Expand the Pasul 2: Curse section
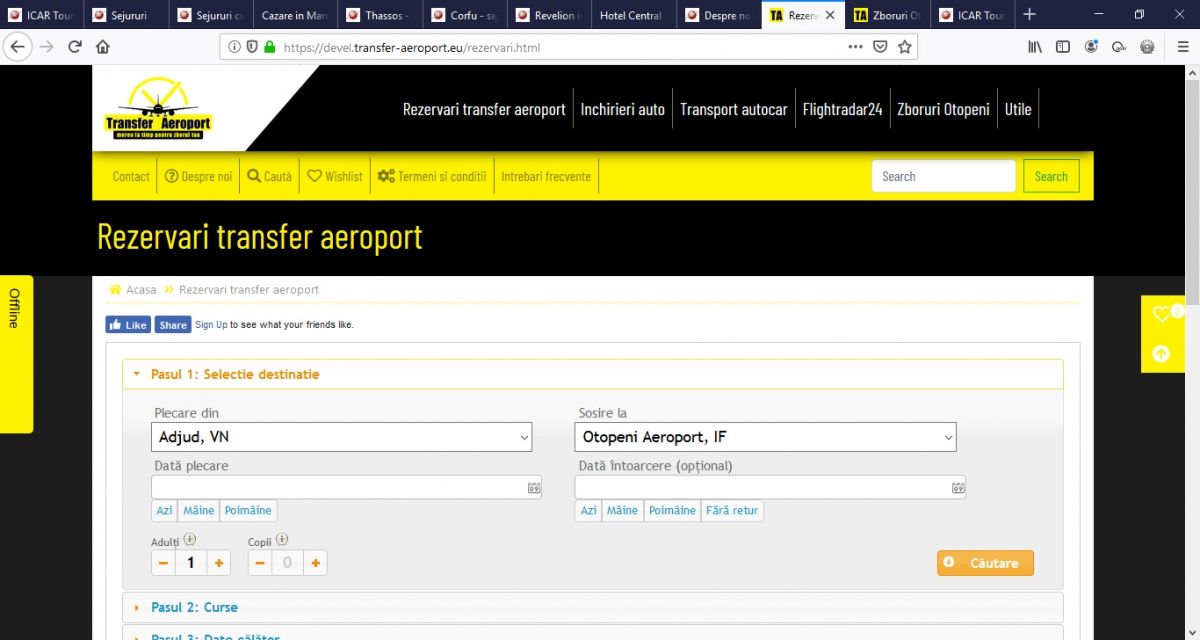 (x=194, y=607)
